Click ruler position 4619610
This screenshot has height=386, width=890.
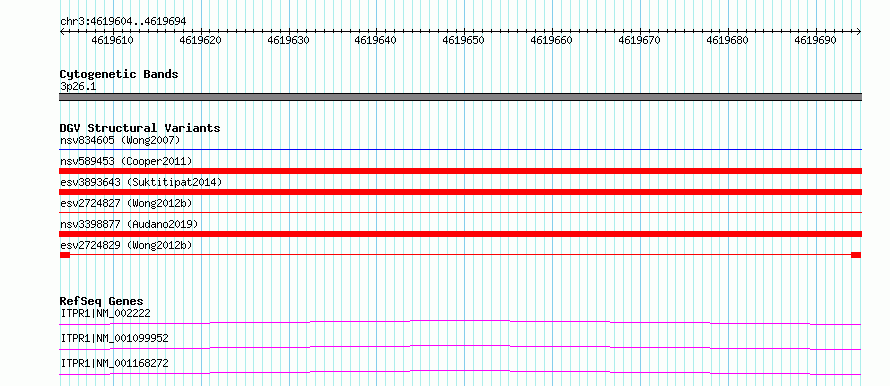[112, 40]
